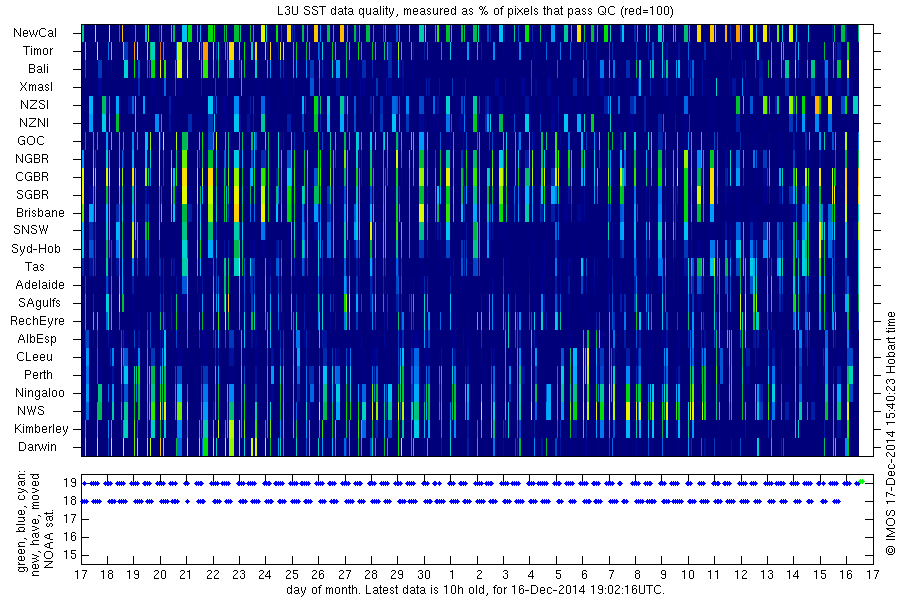Click the AlbEsp region label
The height and width of the screenshot is (600, 900).
pos(37,339)
